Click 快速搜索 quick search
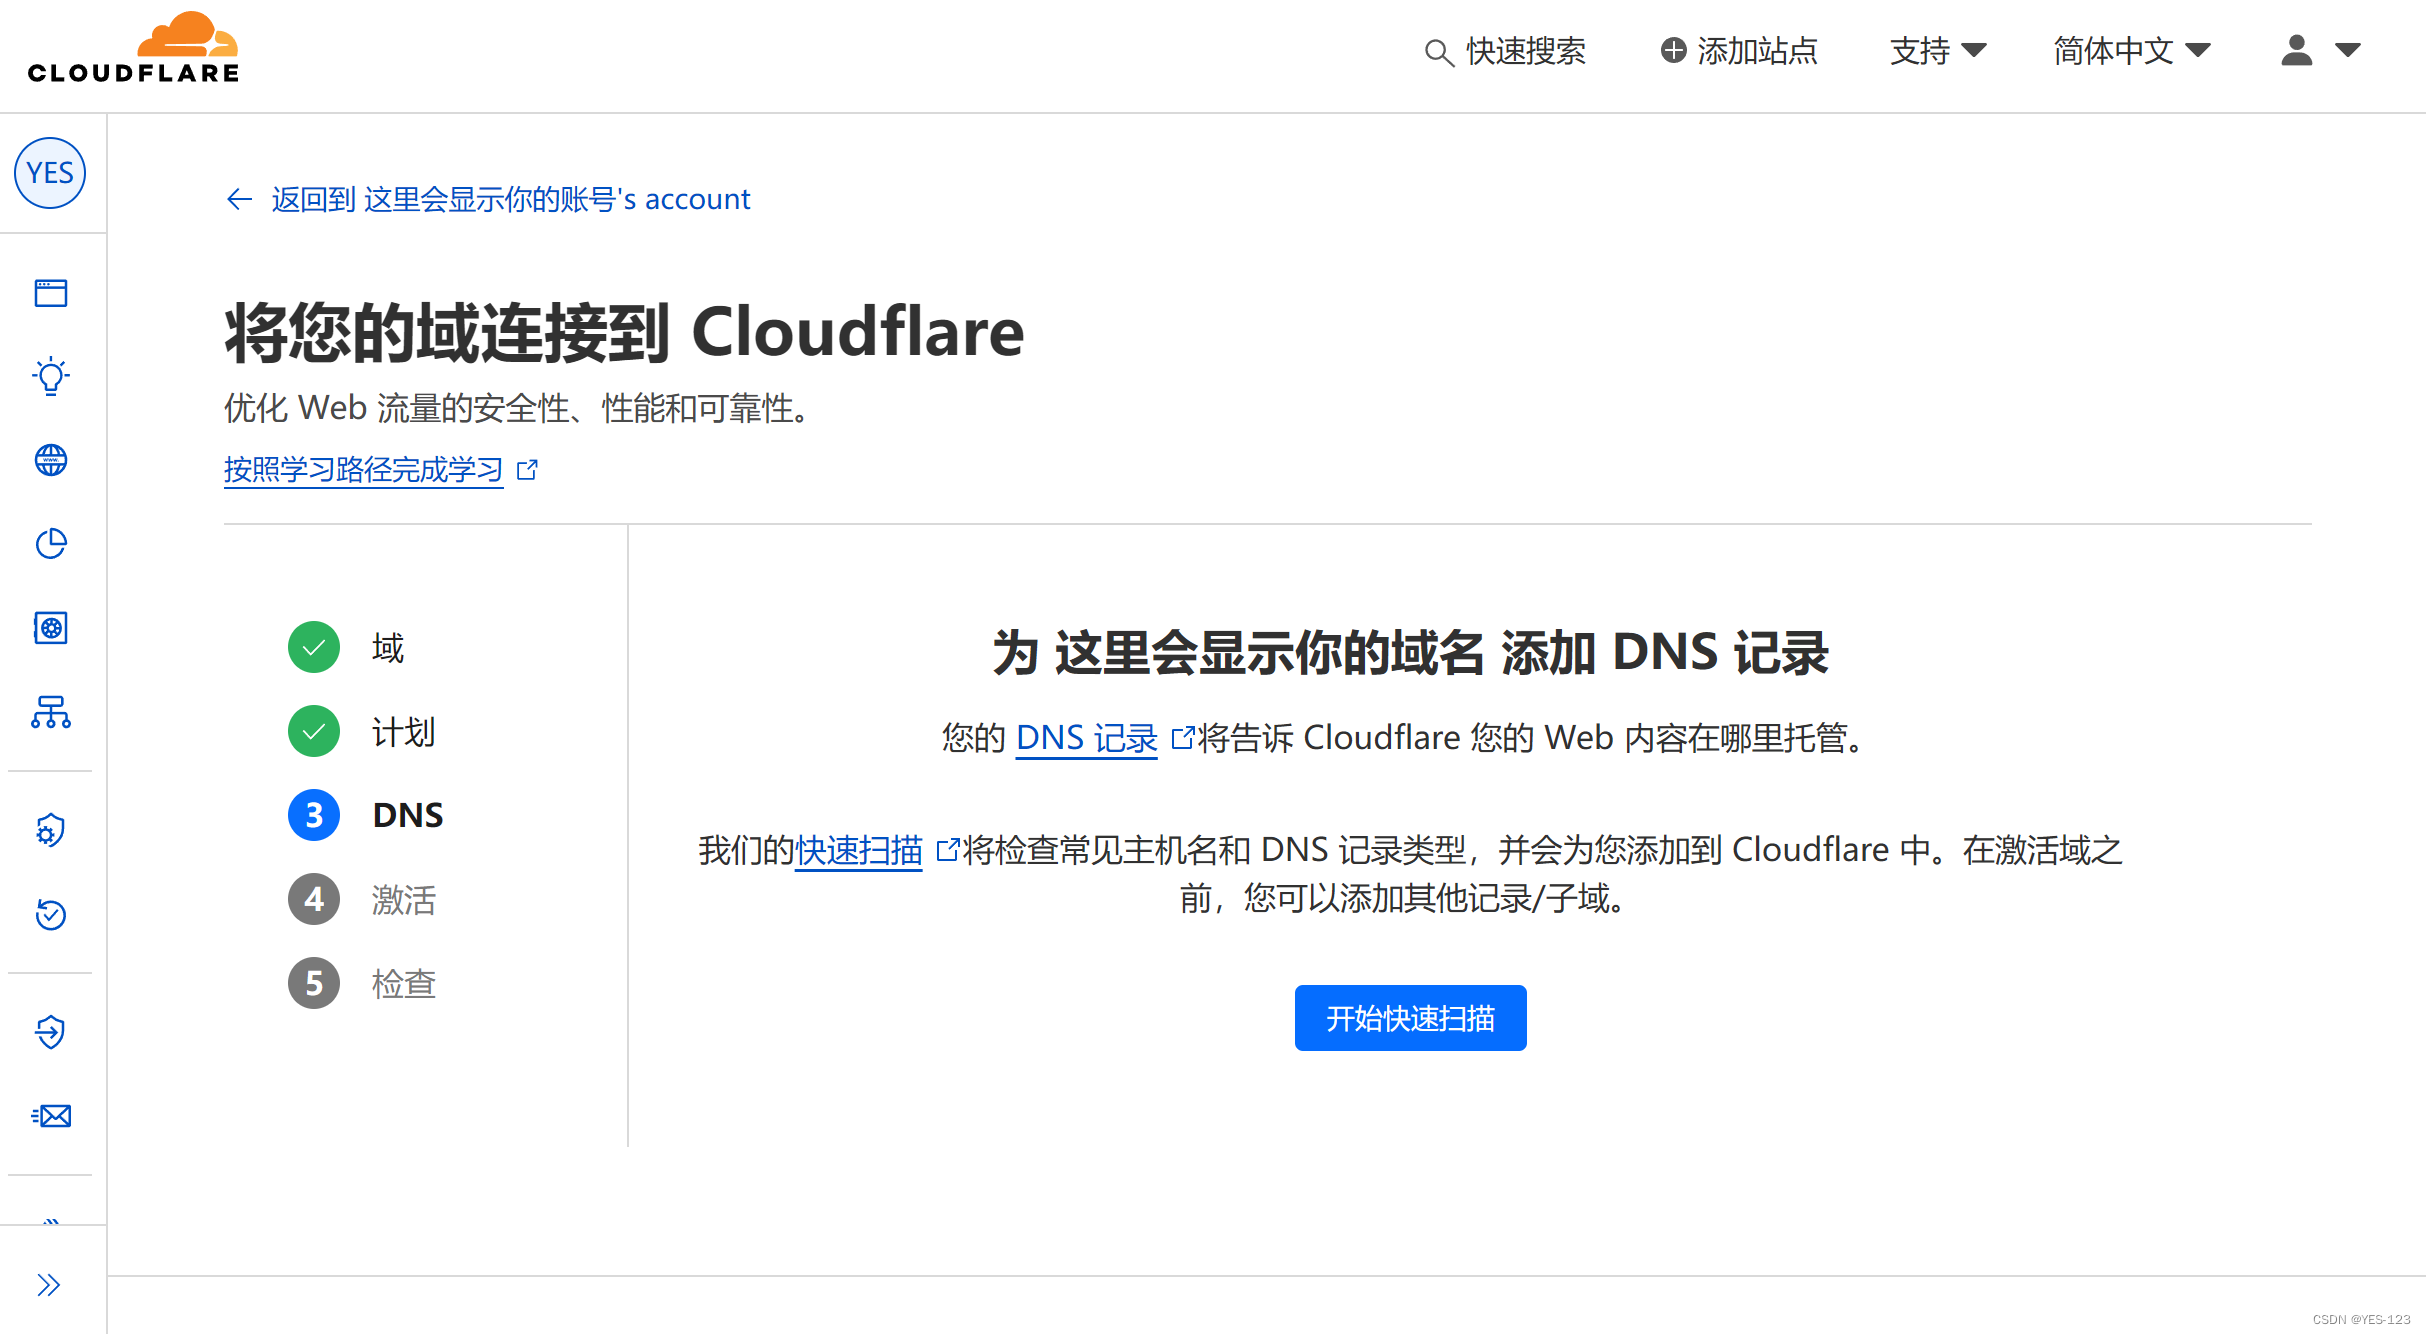Image resolution: width=2426 pixels, height=1334 pixels. tap(1506, 51)
